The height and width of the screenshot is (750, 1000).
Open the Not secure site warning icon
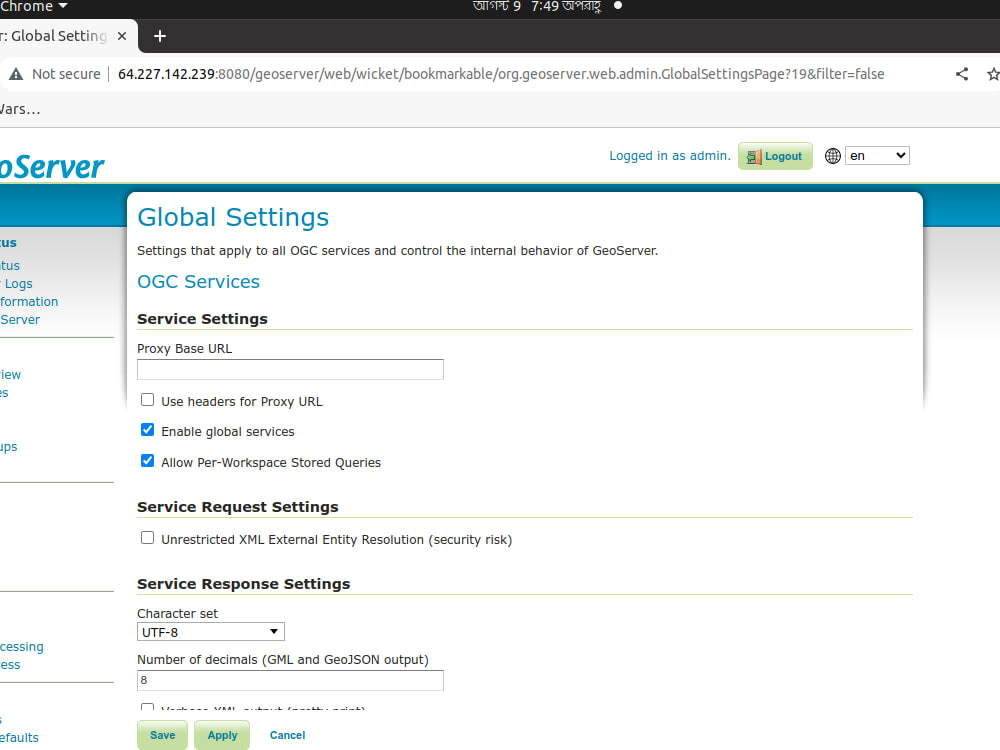[16, 74]
